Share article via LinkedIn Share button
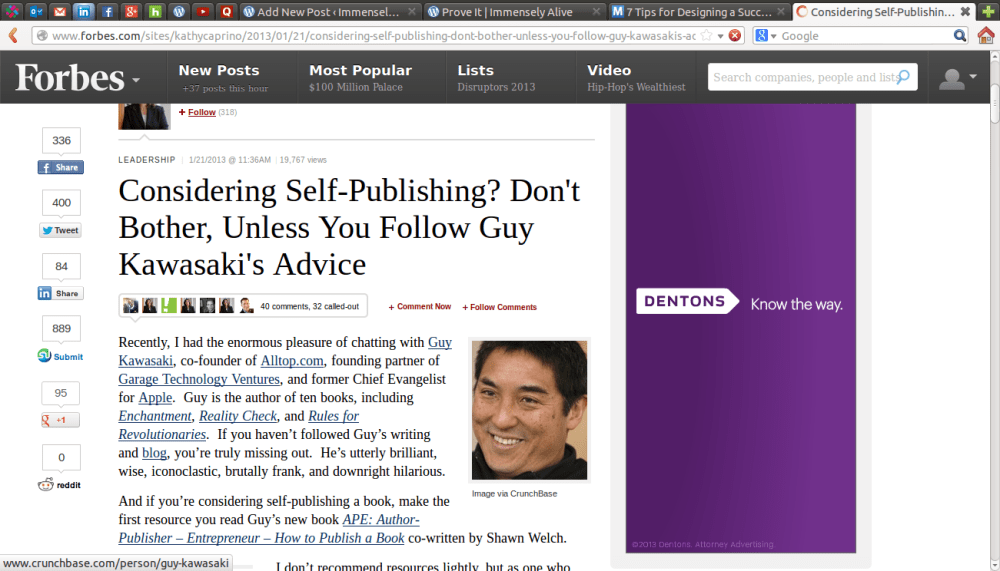 click(x=60, y=293)
